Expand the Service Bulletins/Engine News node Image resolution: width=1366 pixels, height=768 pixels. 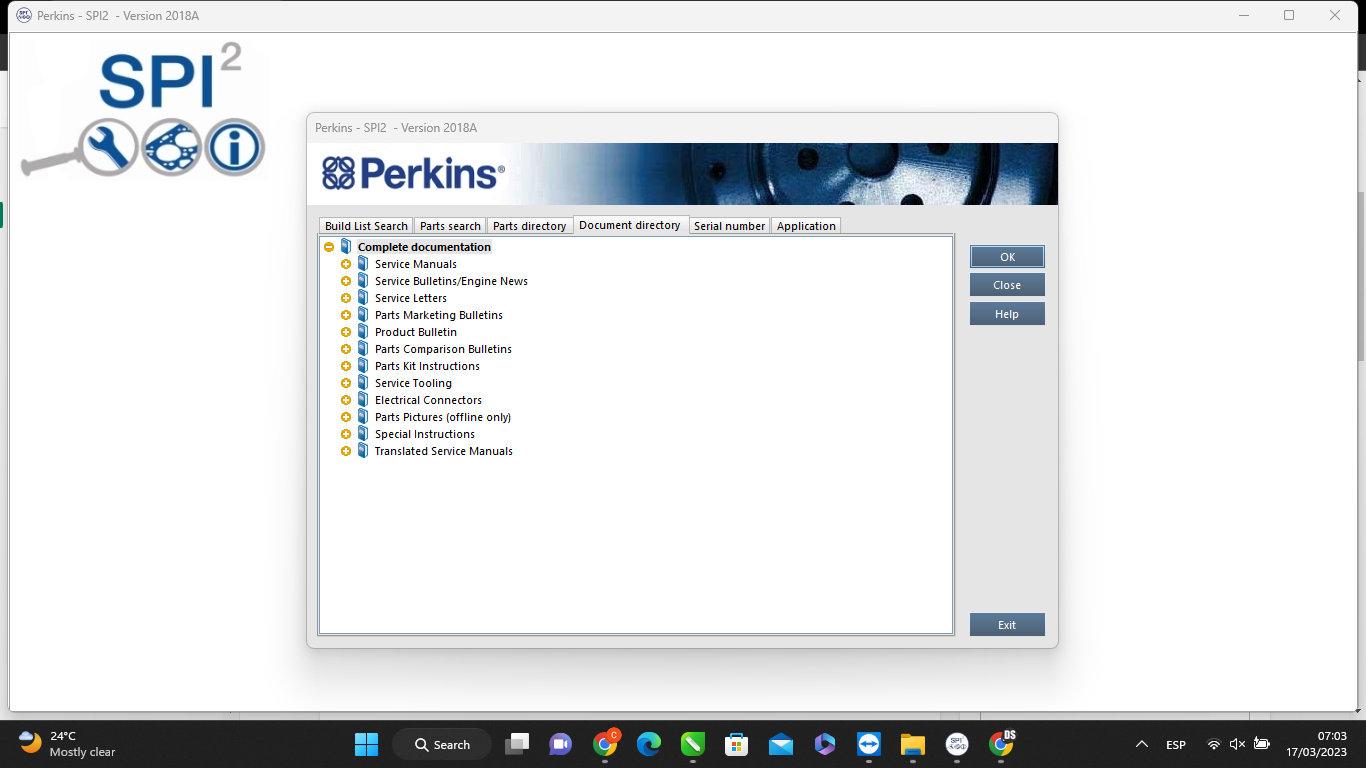click(346, 280)
